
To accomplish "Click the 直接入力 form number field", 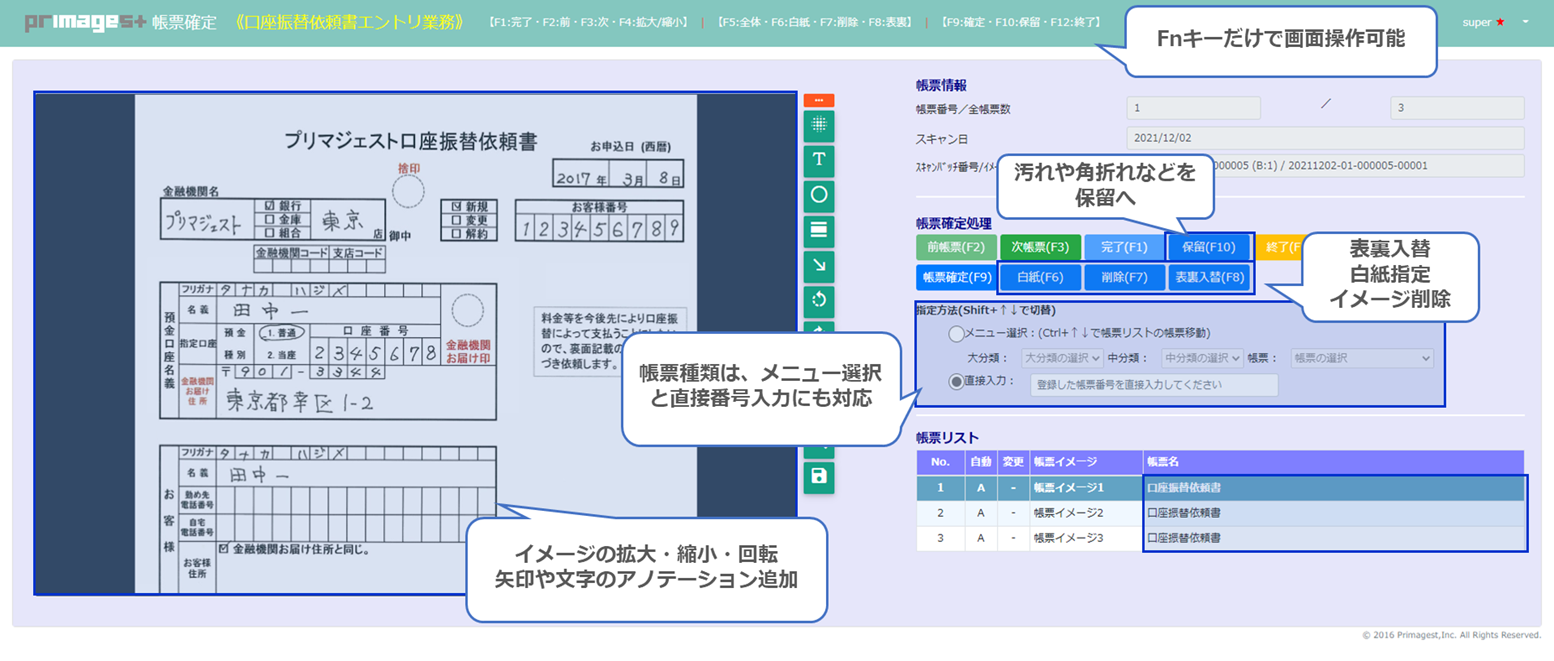I will point(1154,384).
